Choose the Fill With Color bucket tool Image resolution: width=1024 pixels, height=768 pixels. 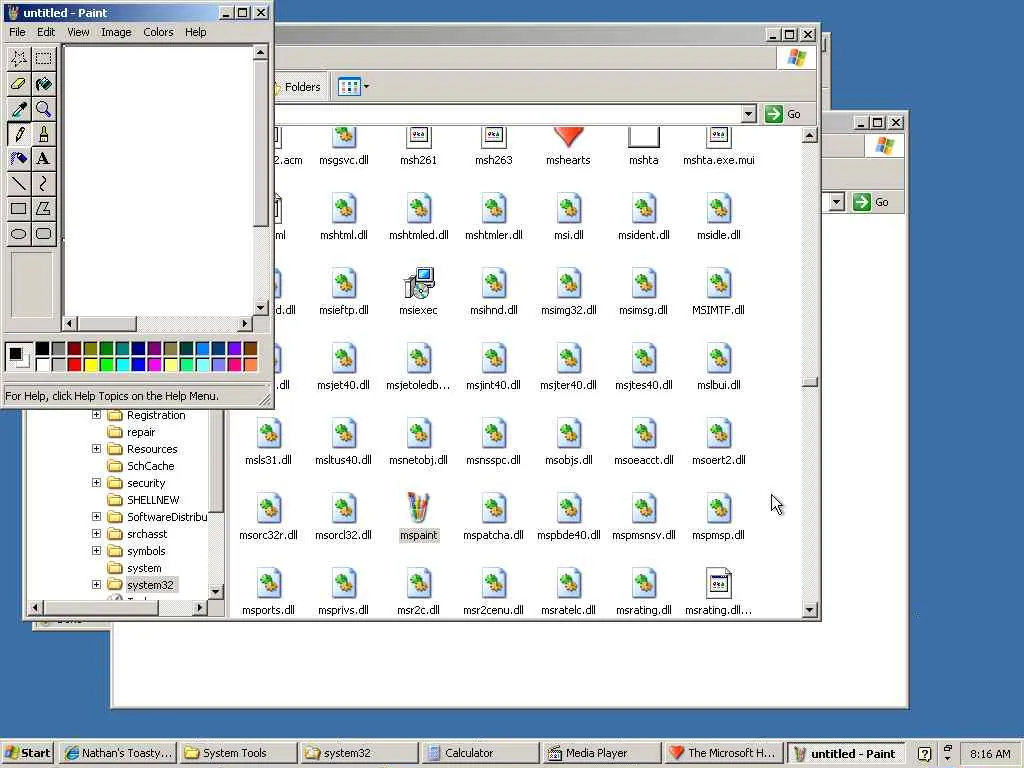(44, 84)
